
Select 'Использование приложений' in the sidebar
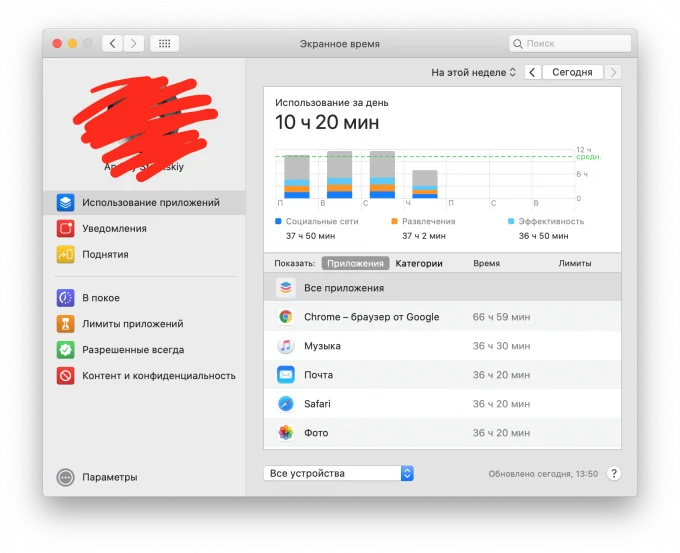coord(144,203)
